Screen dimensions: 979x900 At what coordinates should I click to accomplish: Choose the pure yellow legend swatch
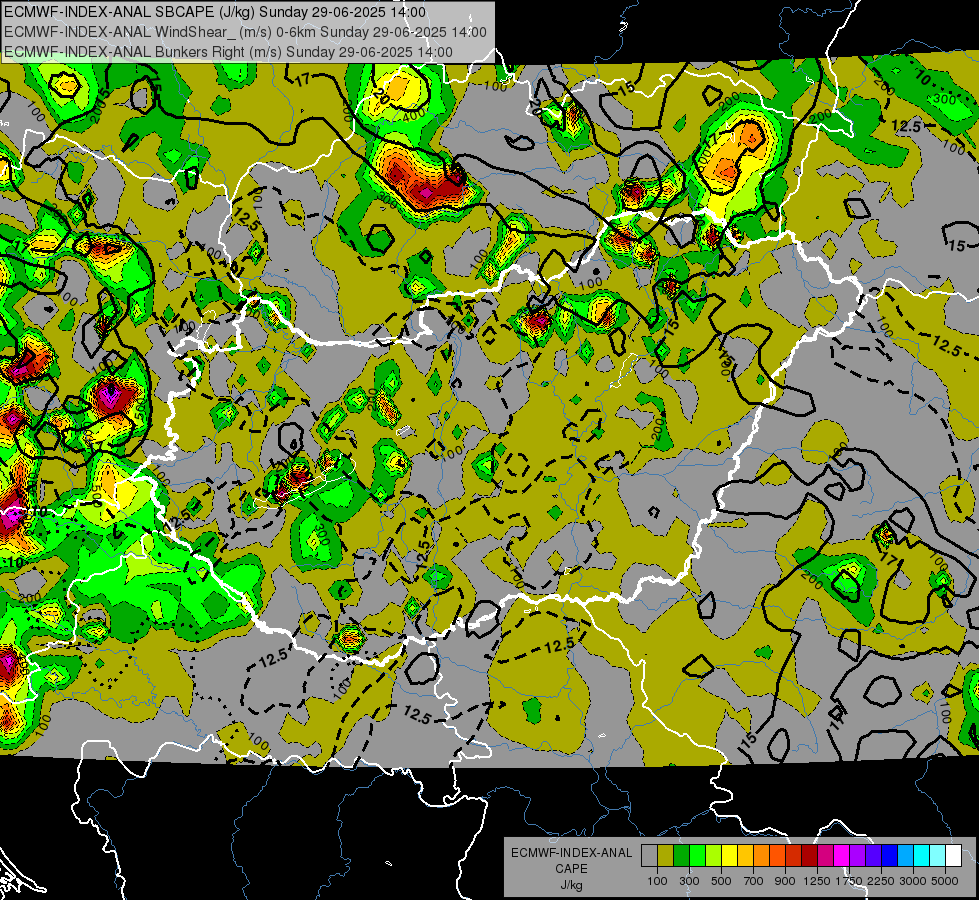coord(729,856)
